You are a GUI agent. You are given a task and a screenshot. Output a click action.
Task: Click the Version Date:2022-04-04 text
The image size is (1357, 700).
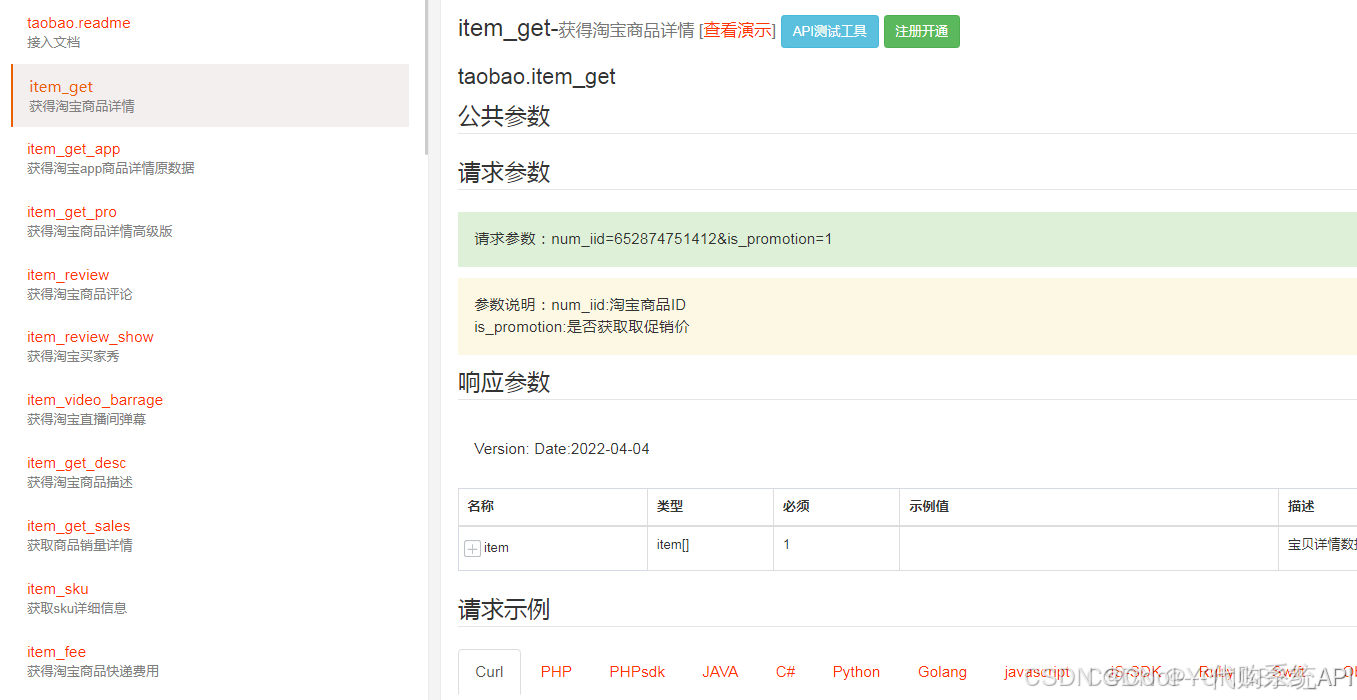coord(562,449)
